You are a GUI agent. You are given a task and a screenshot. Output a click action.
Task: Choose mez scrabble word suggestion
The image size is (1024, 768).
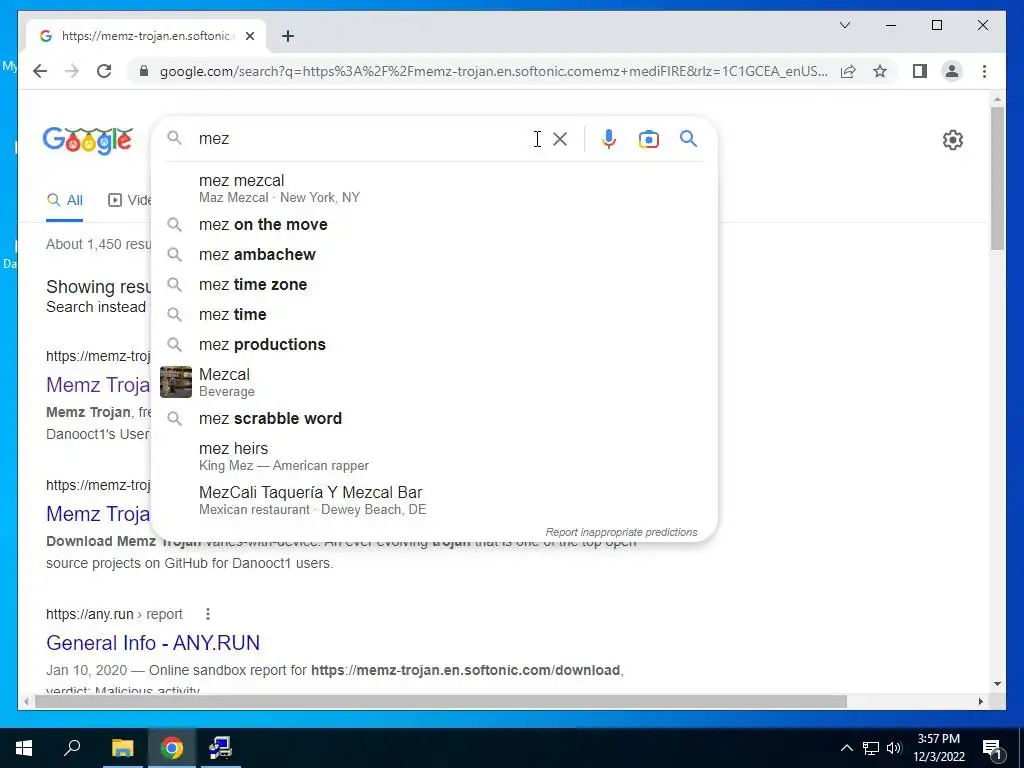coord(434,419)
